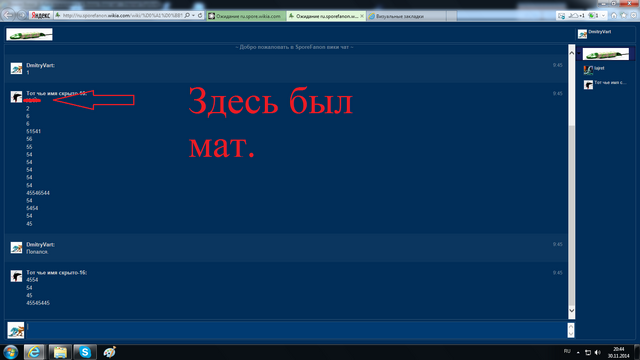This screenshot has width=640, height=360.
Task: Open the Paint icon on taskbar
Action: (x=109, y=352)
